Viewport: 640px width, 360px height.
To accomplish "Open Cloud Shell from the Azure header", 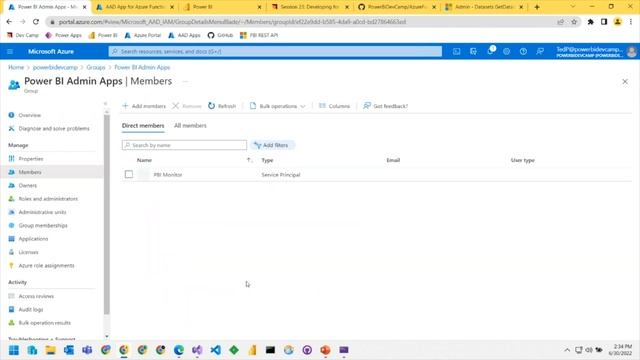I will (456, 51).
